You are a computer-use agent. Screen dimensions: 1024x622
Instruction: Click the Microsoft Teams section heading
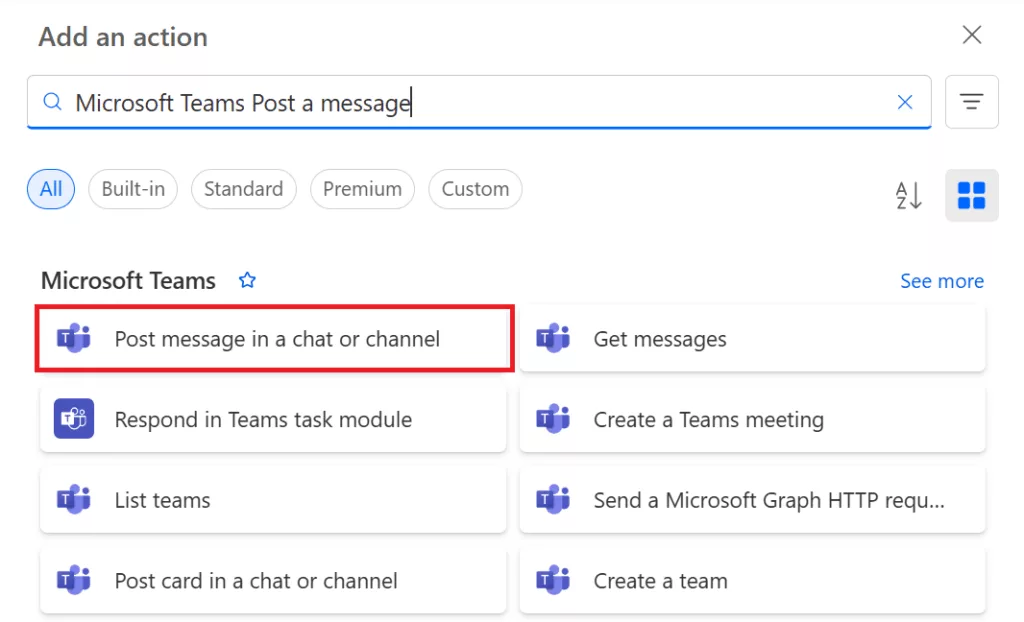click(x=128, y=280)
